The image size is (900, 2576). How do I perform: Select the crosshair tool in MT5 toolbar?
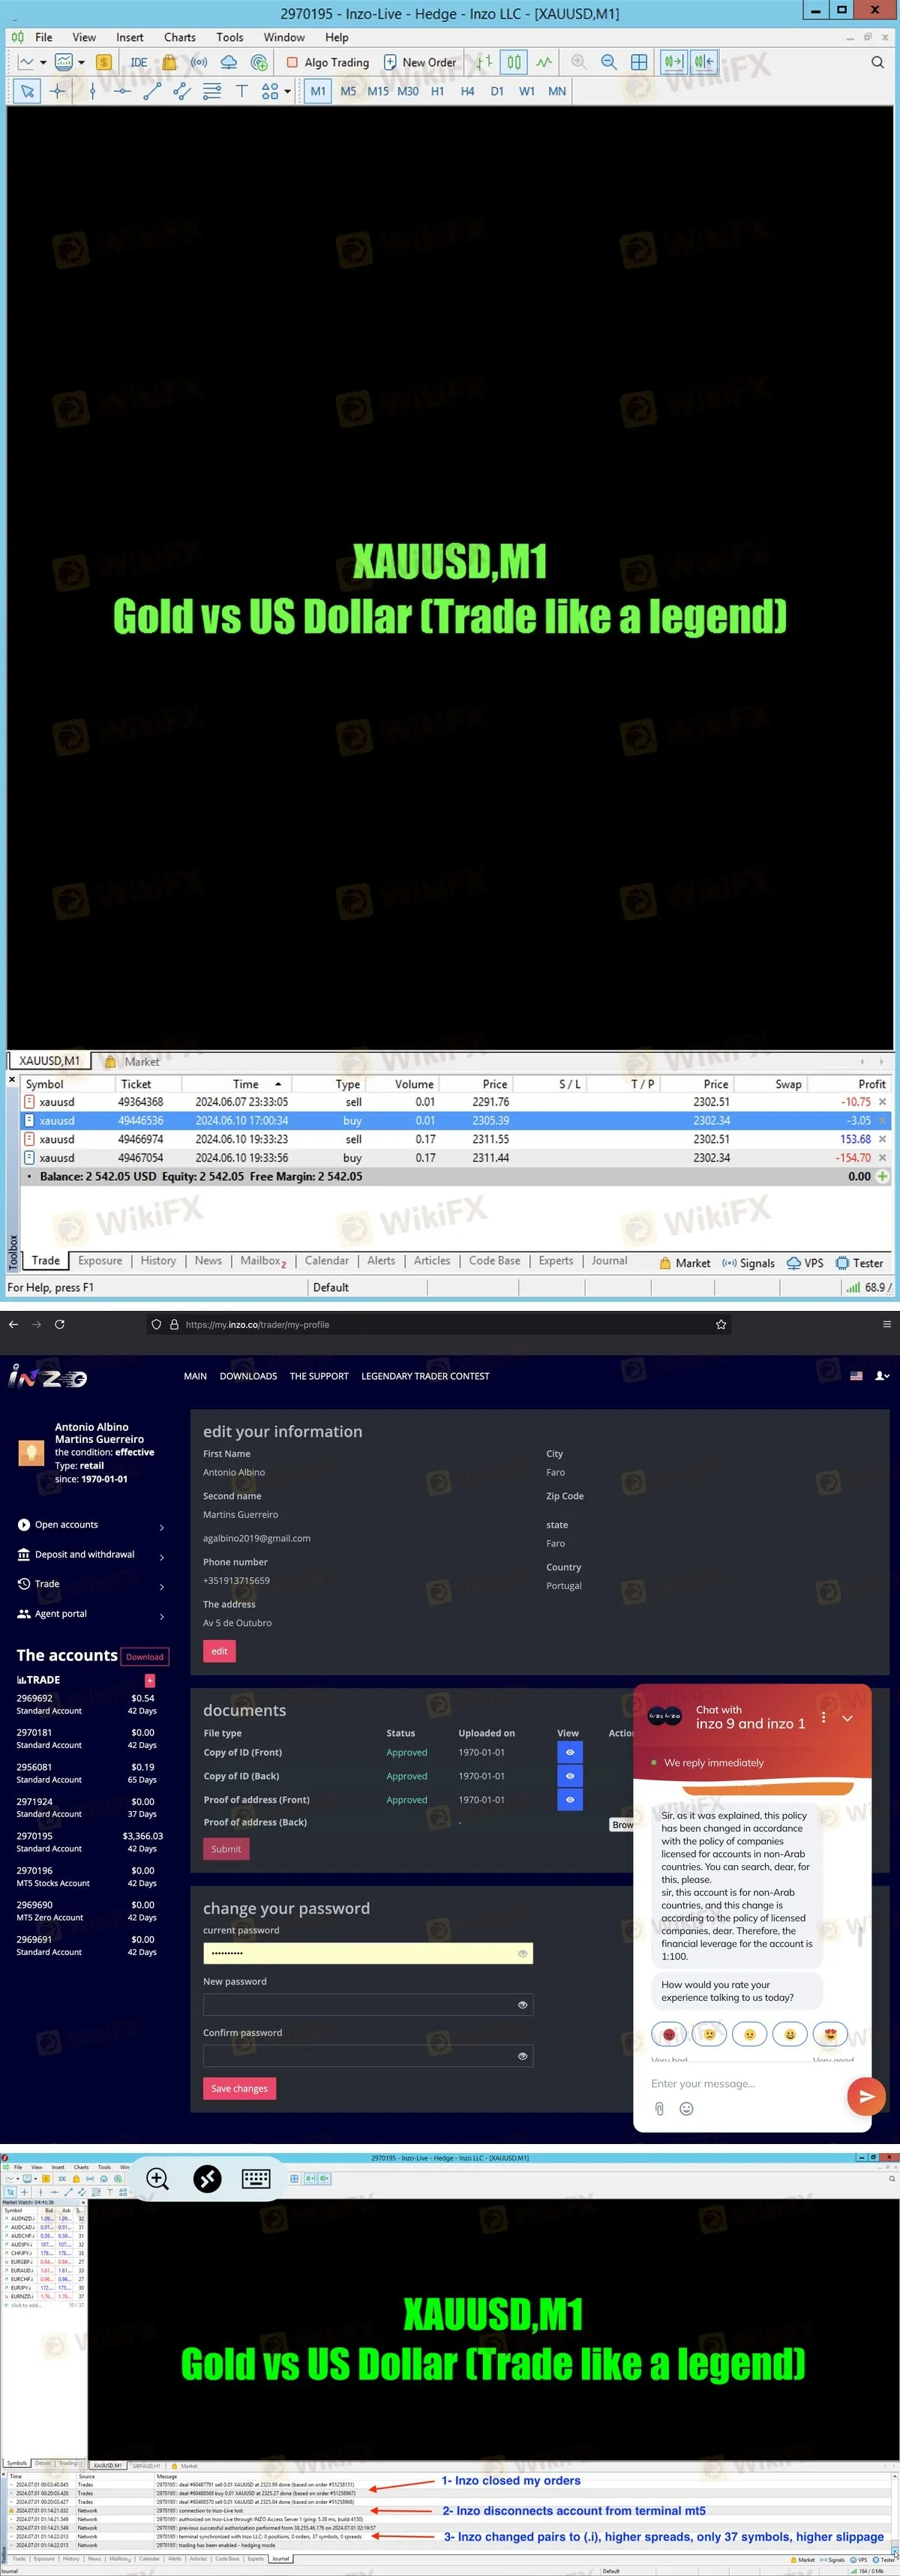coord(58,91)
